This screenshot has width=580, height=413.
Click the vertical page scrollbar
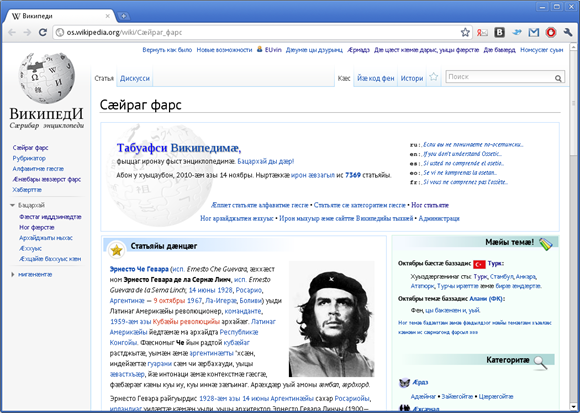coord(574,227)
